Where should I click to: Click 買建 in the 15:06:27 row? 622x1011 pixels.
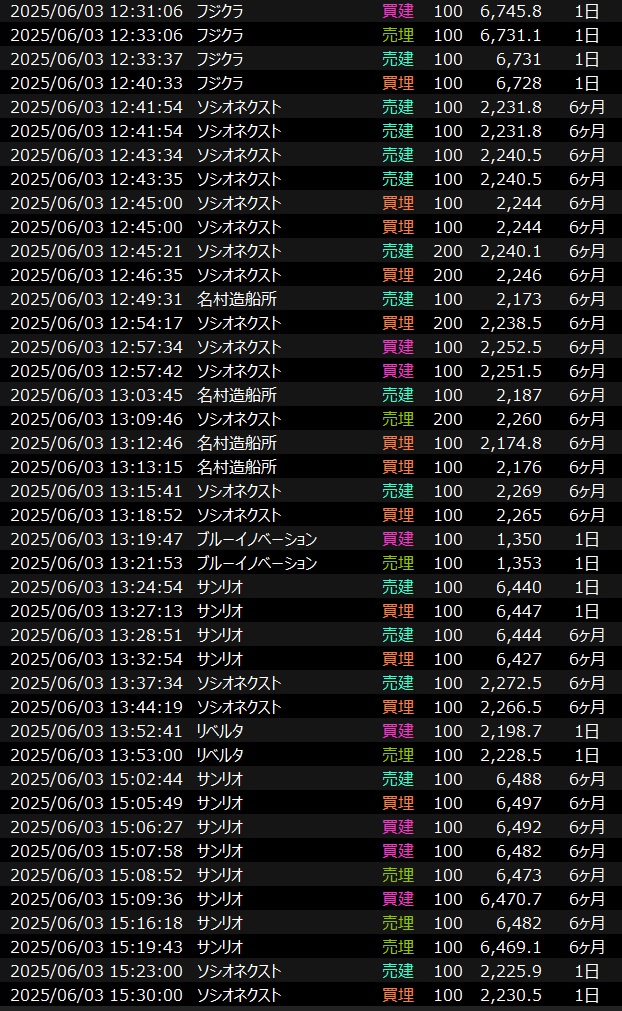point(398,828)
